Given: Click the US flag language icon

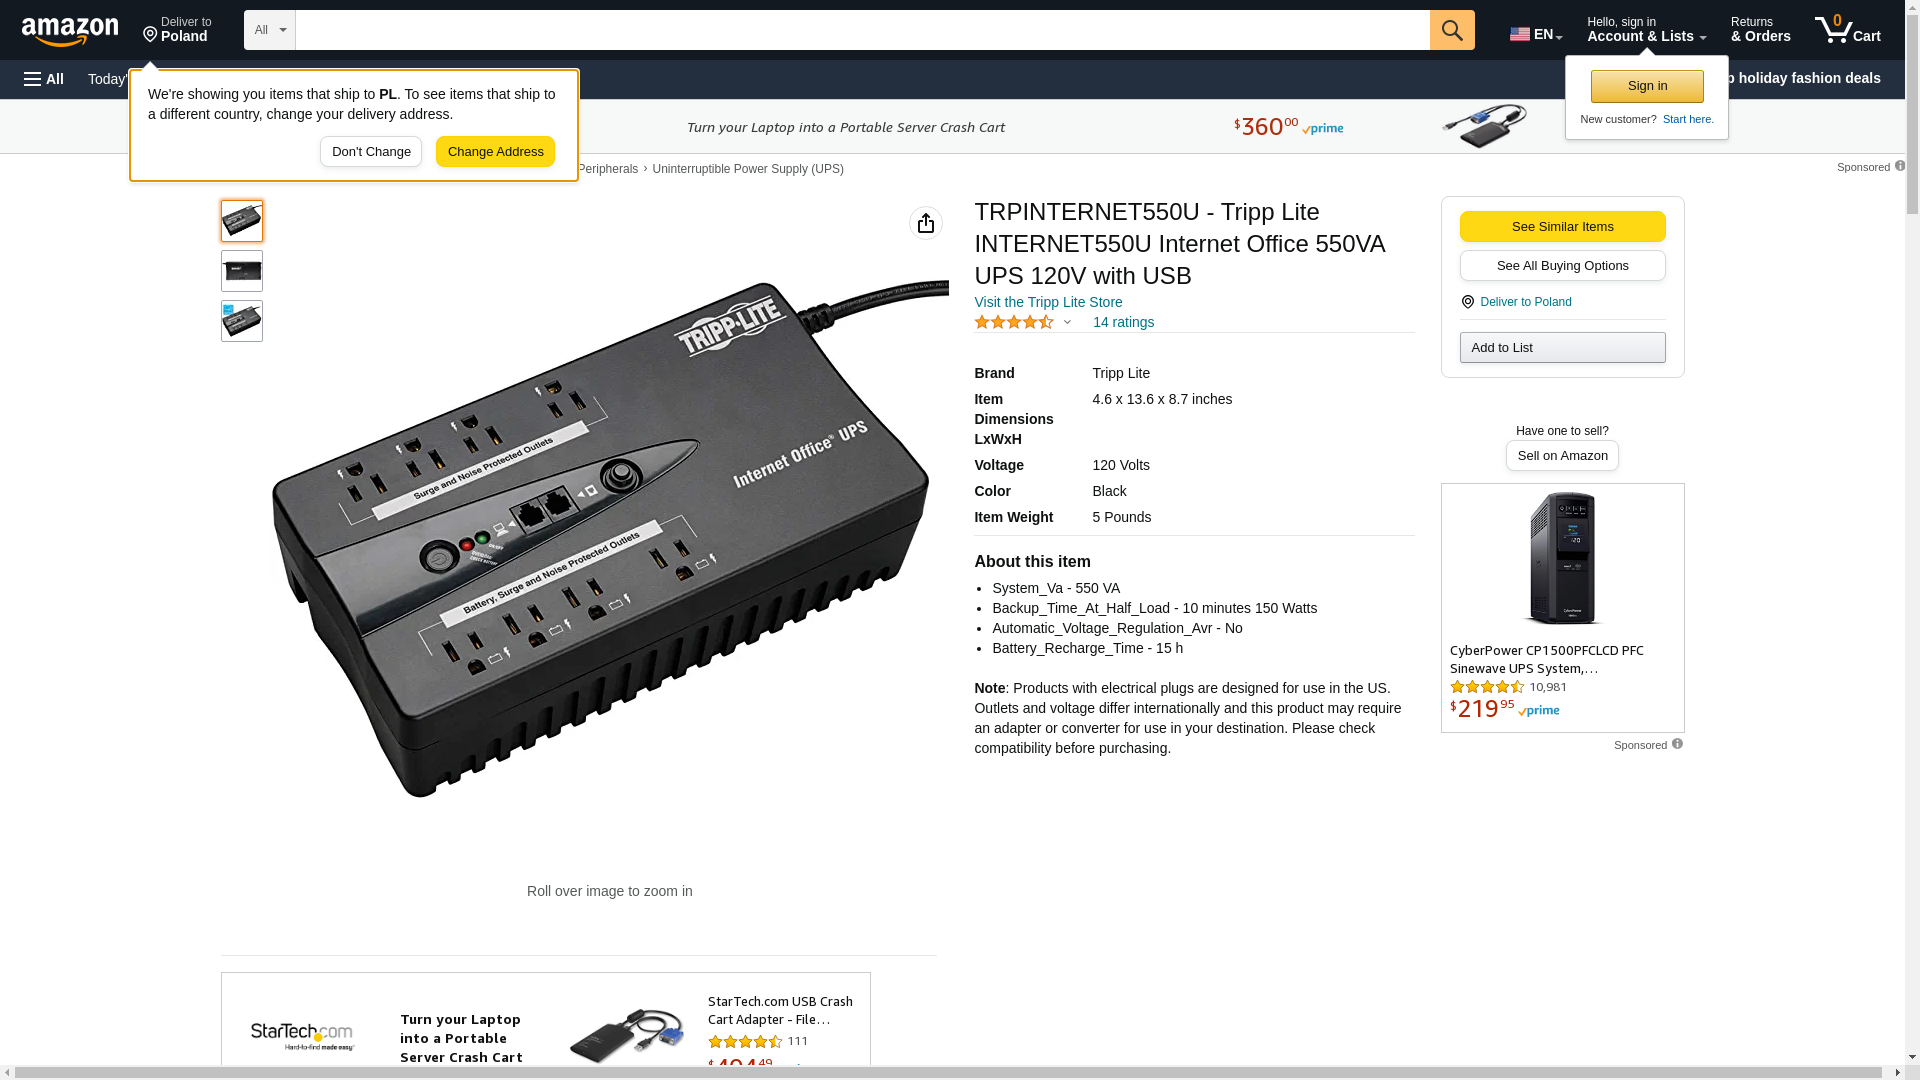Looking at the screenshot, I should tap(1520, 34).
